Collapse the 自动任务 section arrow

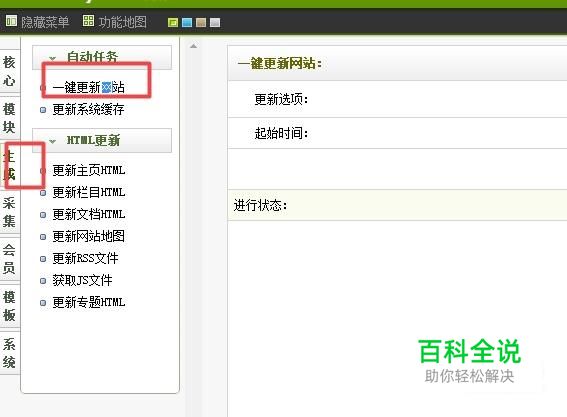pos(53,58)
